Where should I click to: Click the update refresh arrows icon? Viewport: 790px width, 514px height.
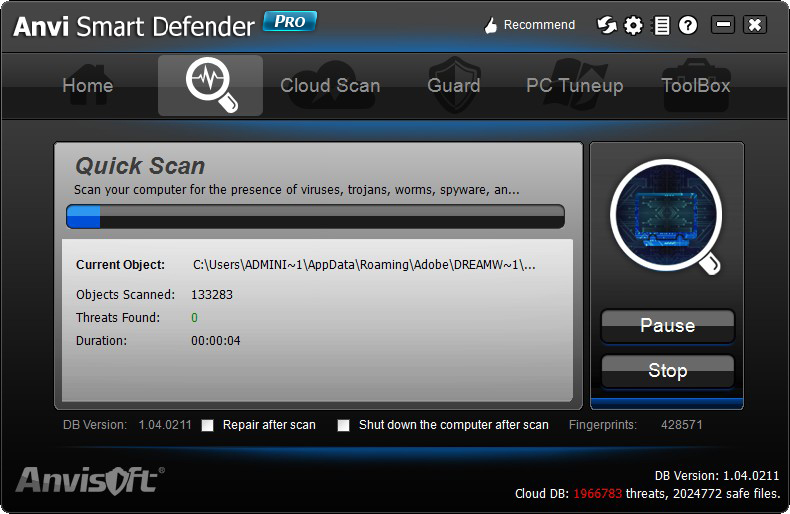pos(606,25)
